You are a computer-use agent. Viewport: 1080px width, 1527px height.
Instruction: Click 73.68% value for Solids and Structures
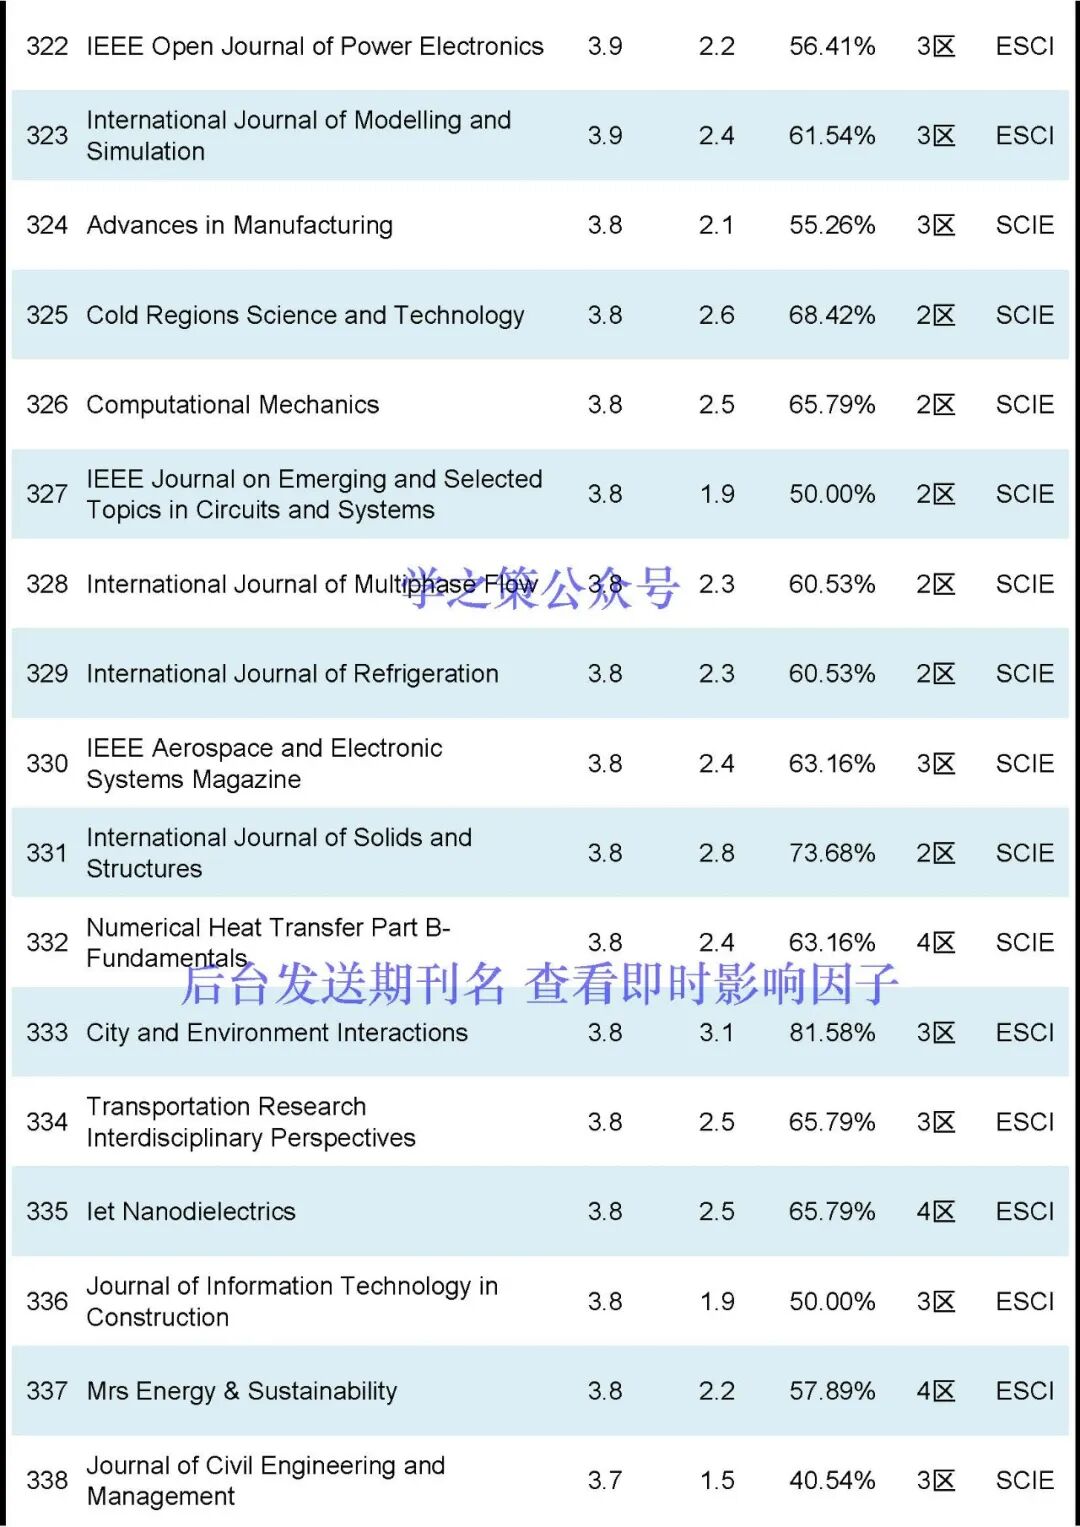[831, 853]
